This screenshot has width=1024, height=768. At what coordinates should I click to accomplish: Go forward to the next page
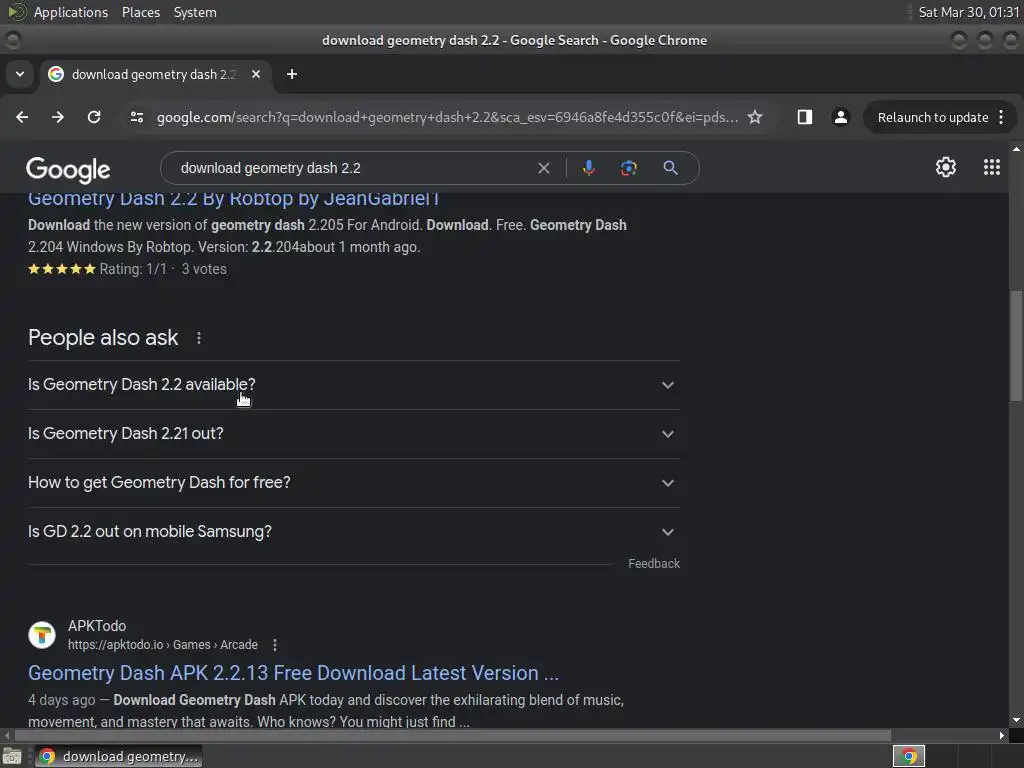pos(58,117)
